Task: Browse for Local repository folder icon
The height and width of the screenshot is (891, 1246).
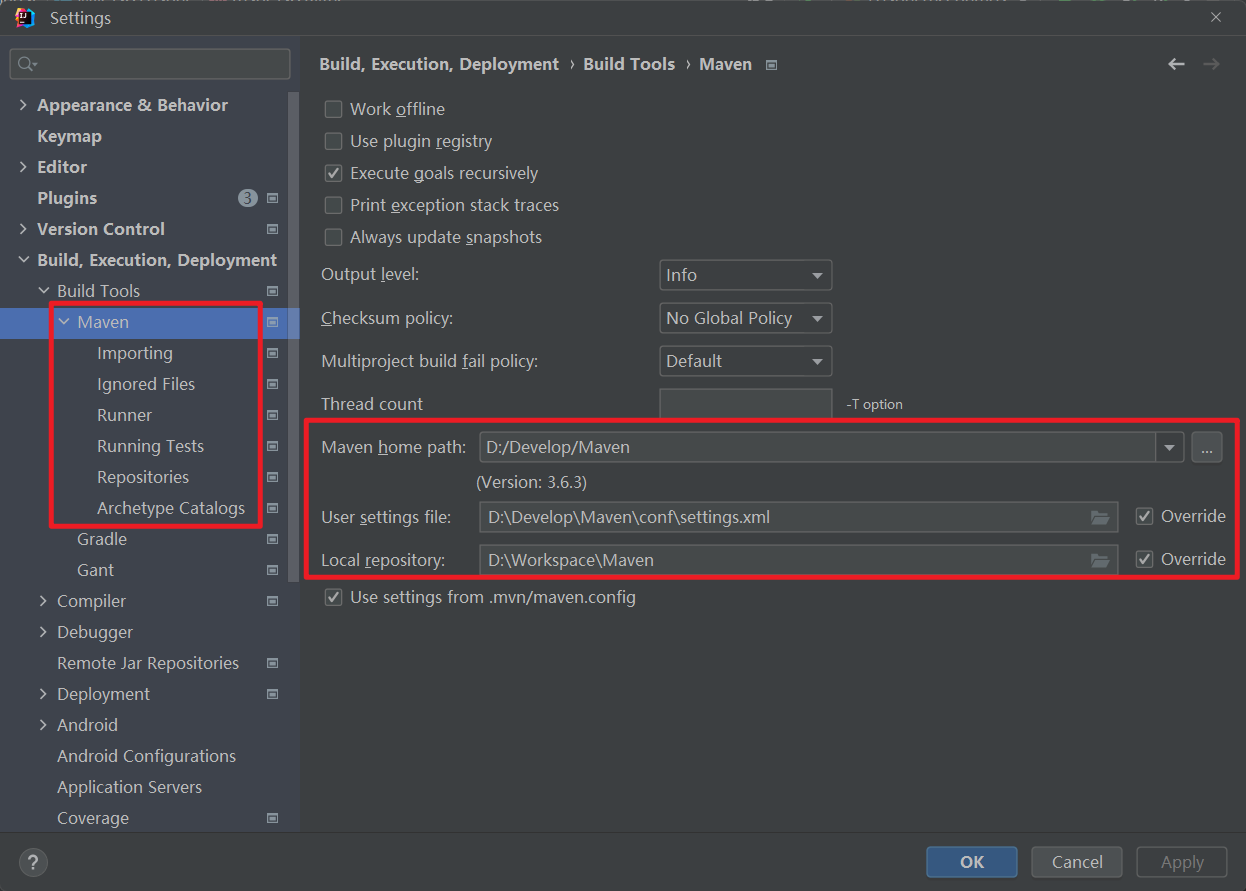Action: (1100, 560)
